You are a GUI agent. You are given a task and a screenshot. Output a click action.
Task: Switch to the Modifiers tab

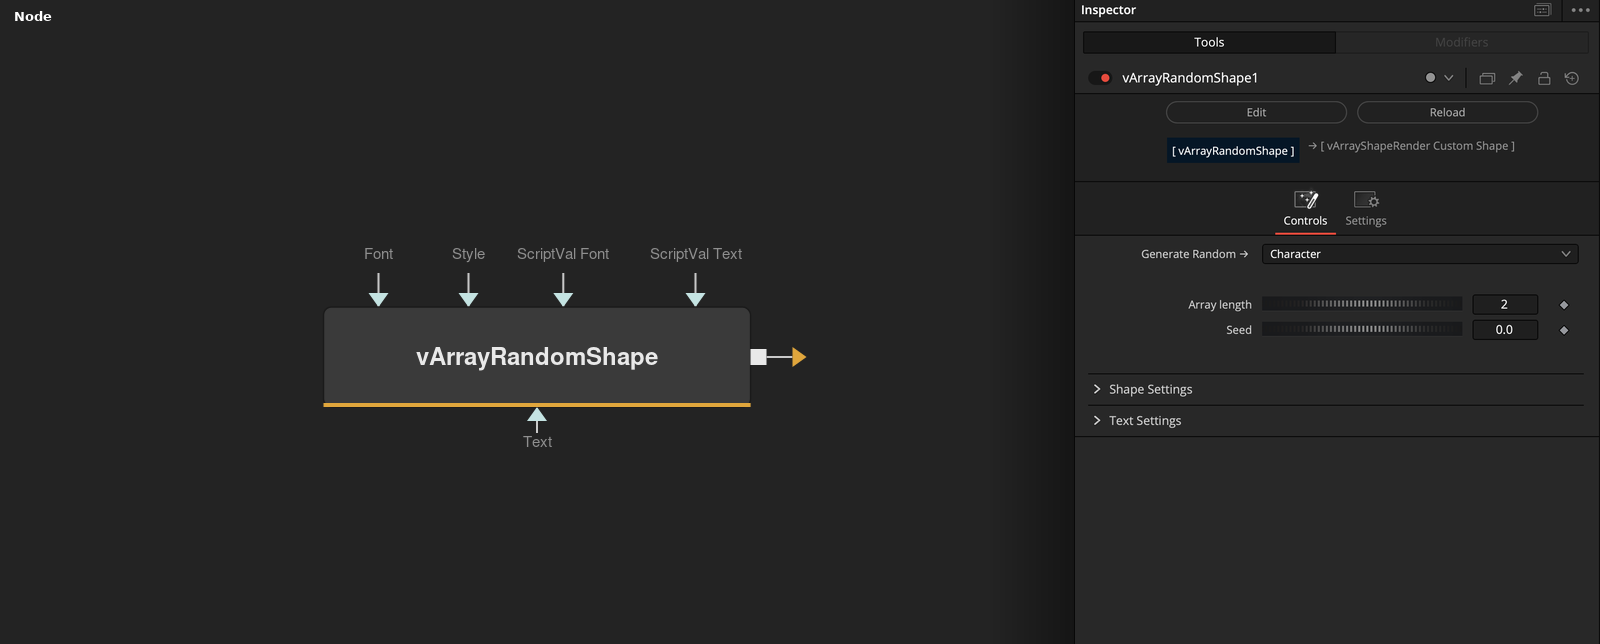(x=1462, y=42)
